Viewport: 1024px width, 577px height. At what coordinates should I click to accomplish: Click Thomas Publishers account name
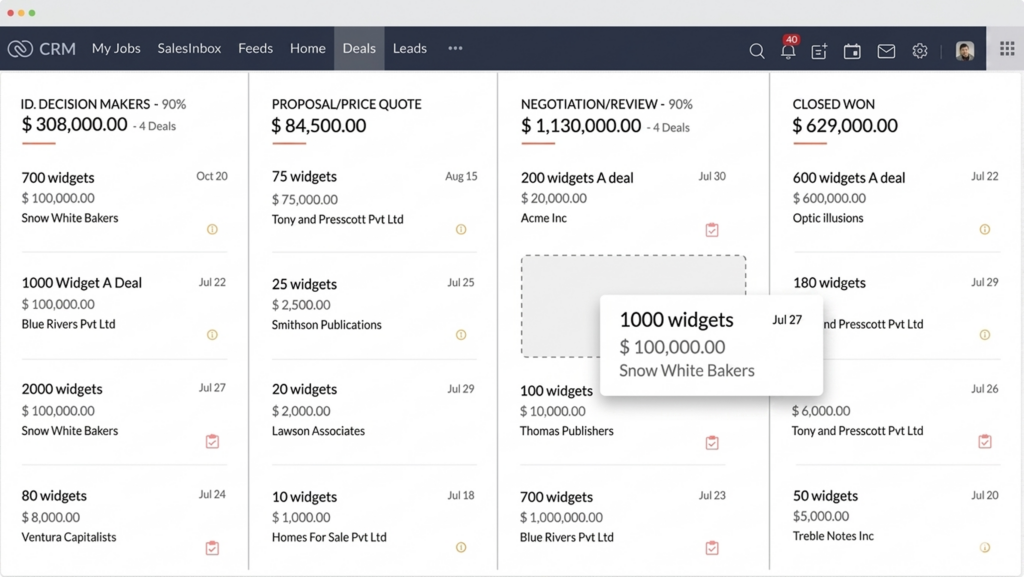(566, 431)
